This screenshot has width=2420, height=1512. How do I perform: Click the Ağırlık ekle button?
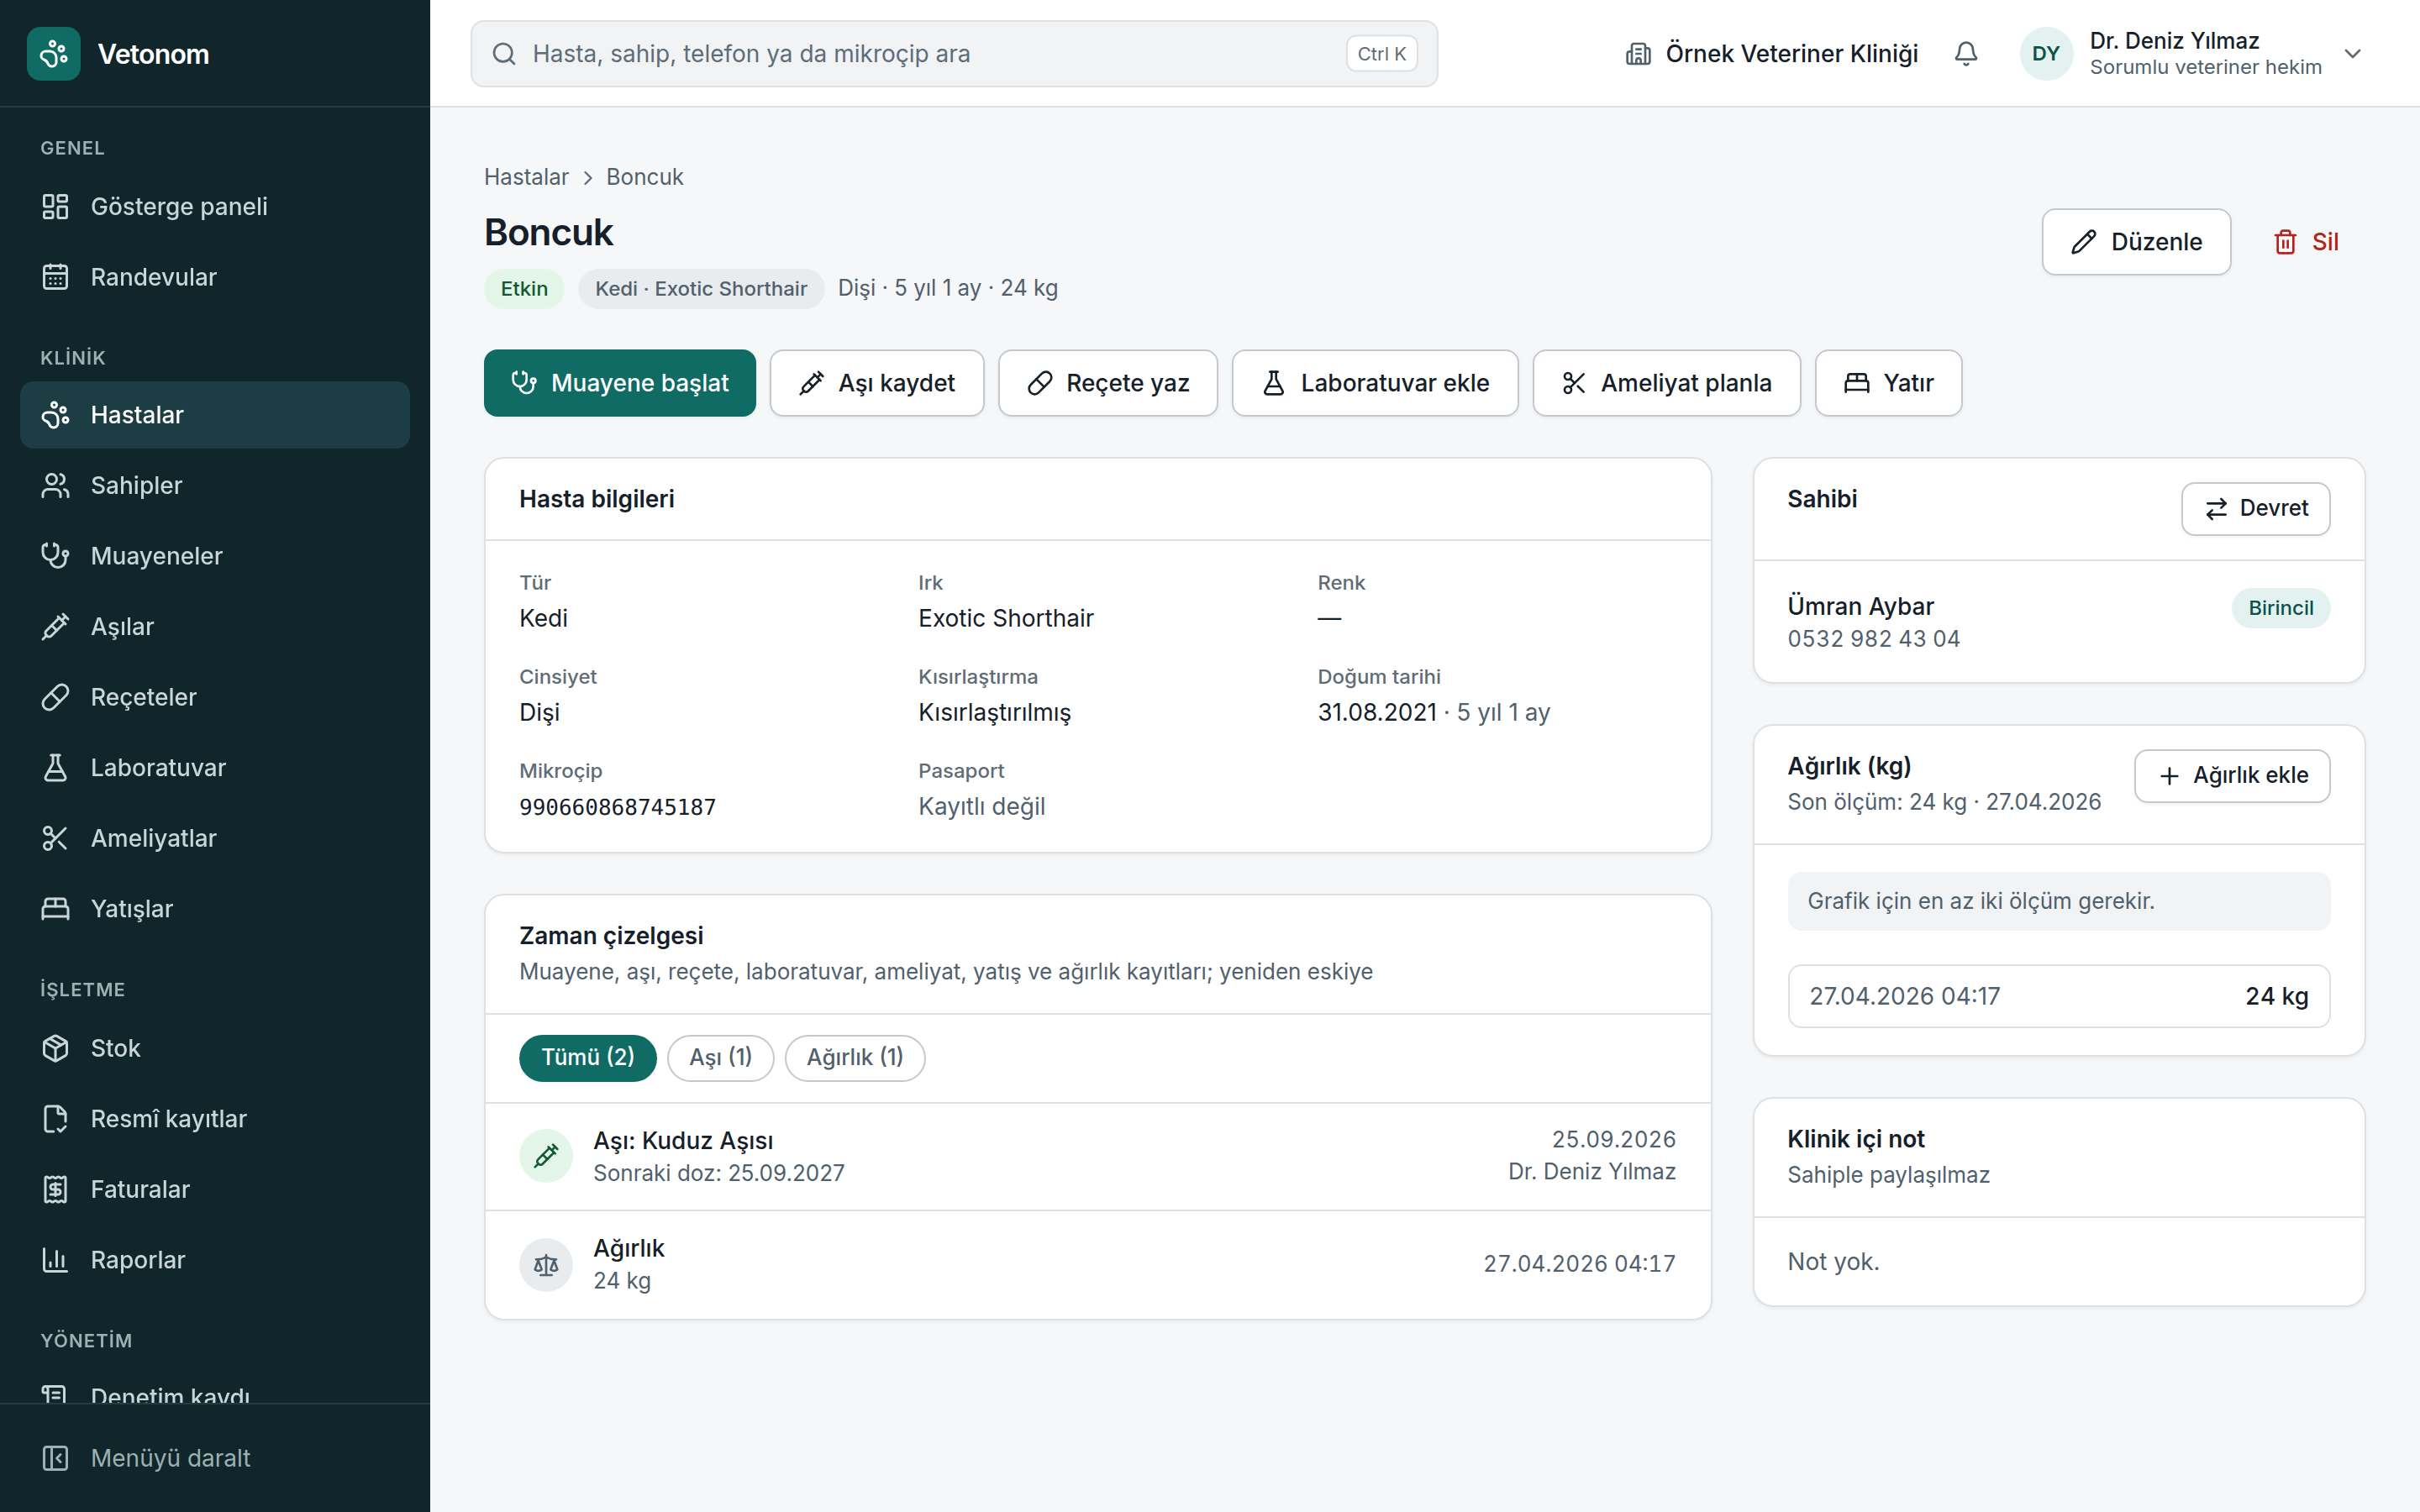2232,776
